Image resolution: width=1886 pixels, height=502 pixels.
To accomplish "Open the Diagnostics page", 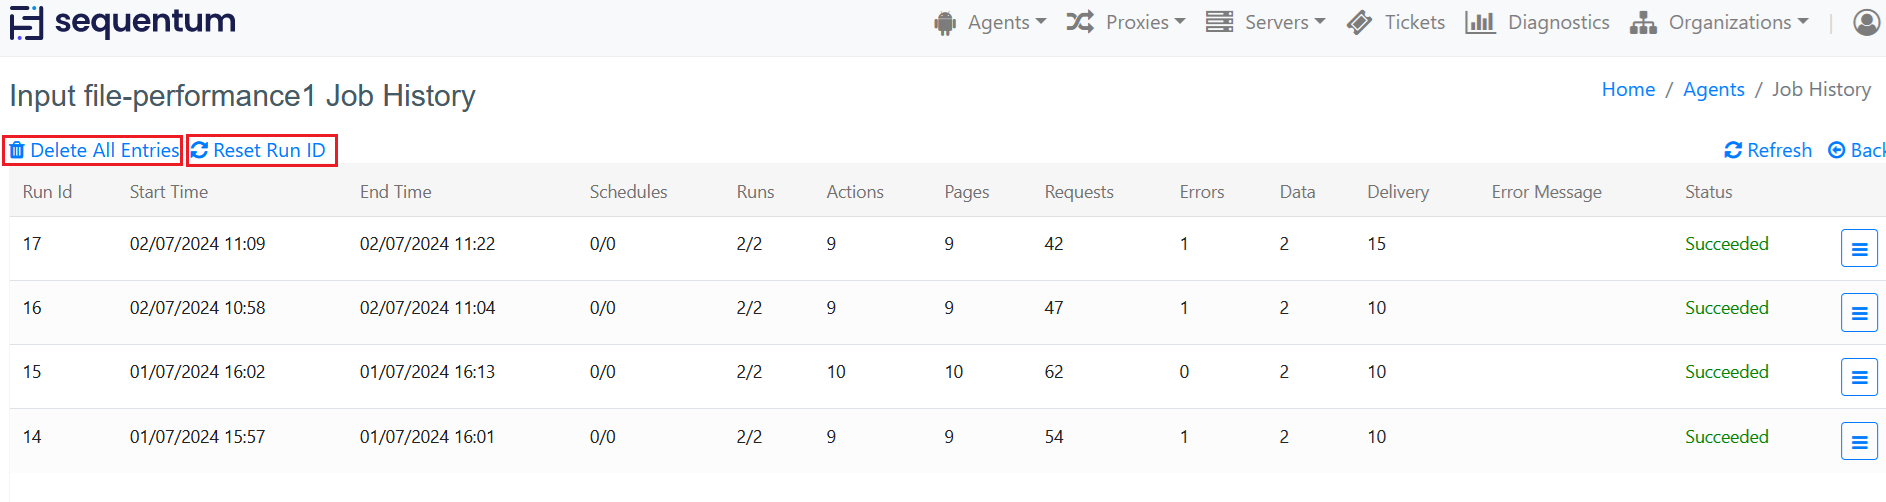I will (1558, 22).
